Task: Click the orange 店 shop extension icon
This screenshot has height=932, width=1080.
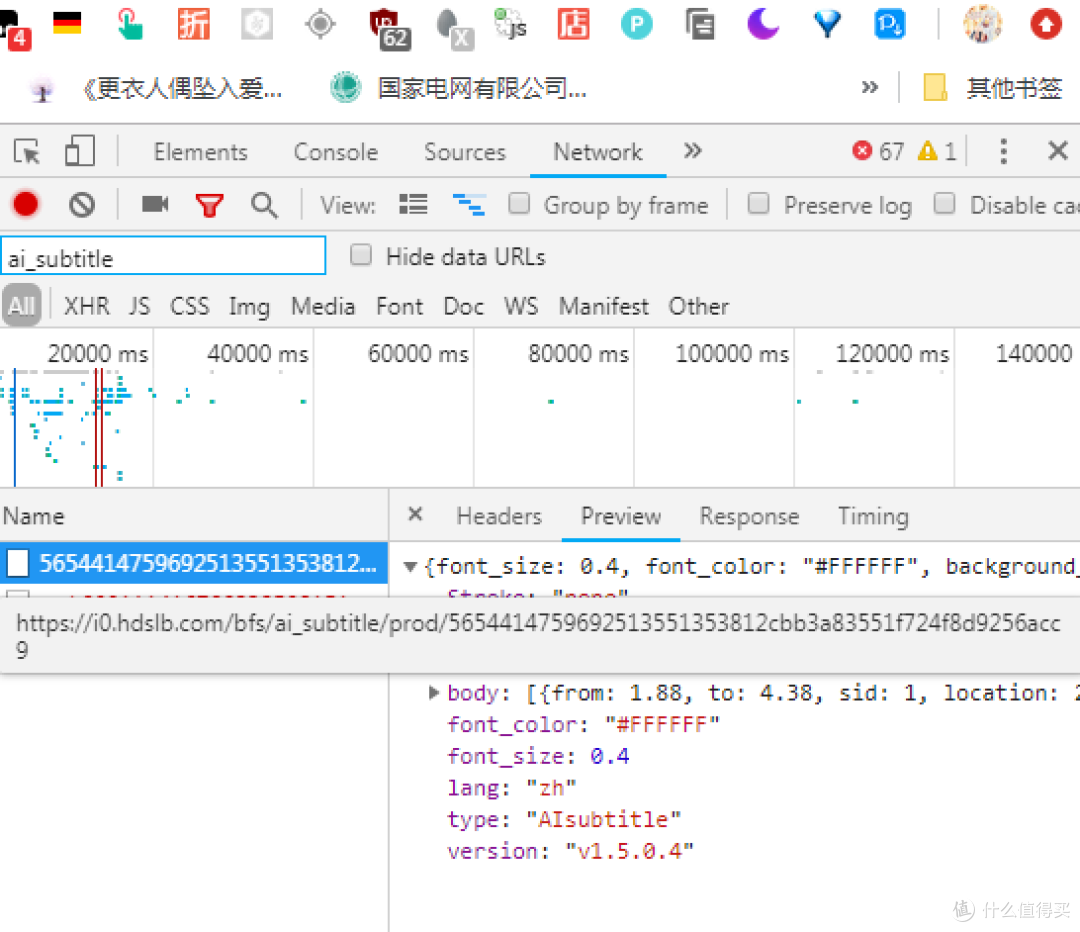Action: point(574,23)
